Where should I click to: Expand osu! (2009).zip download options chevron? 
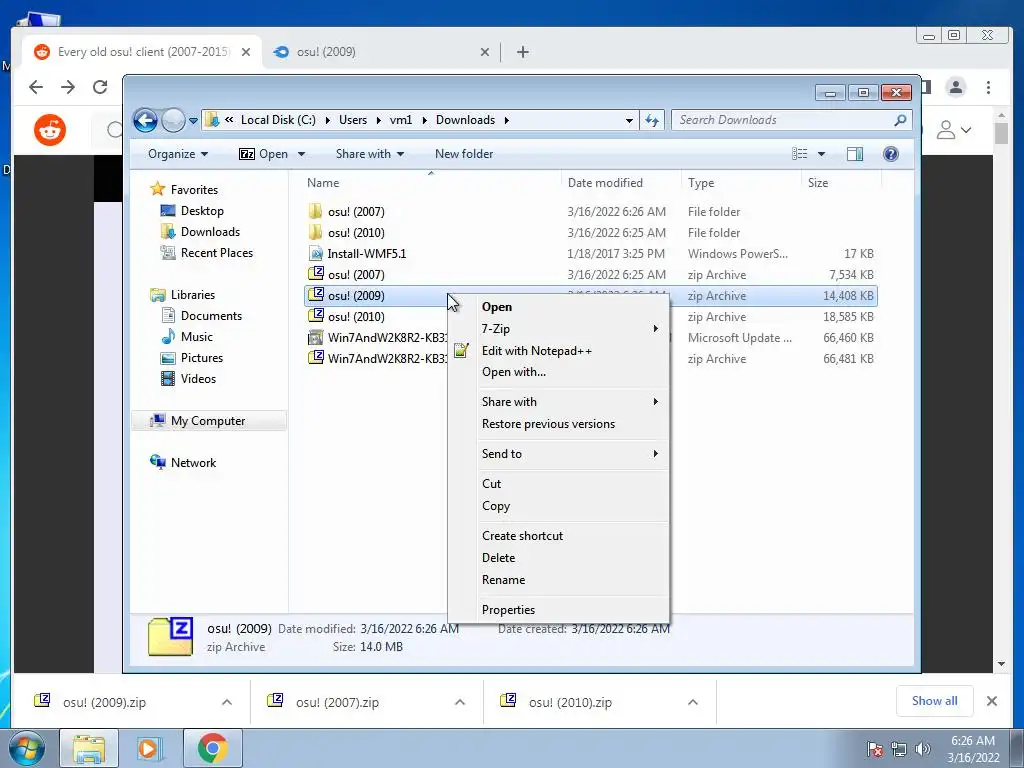point(227,702)
